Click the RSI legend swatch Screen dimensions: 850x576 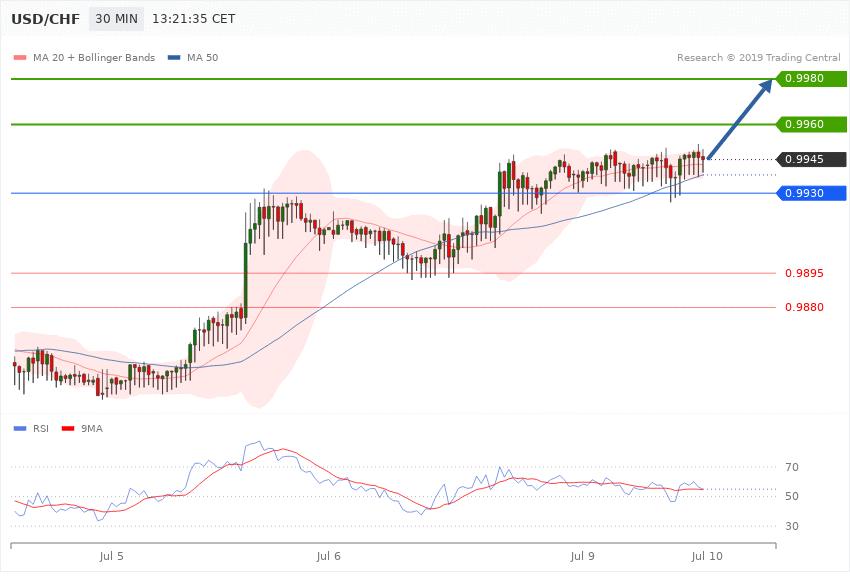pyautogui.click(x=20, y=429)
